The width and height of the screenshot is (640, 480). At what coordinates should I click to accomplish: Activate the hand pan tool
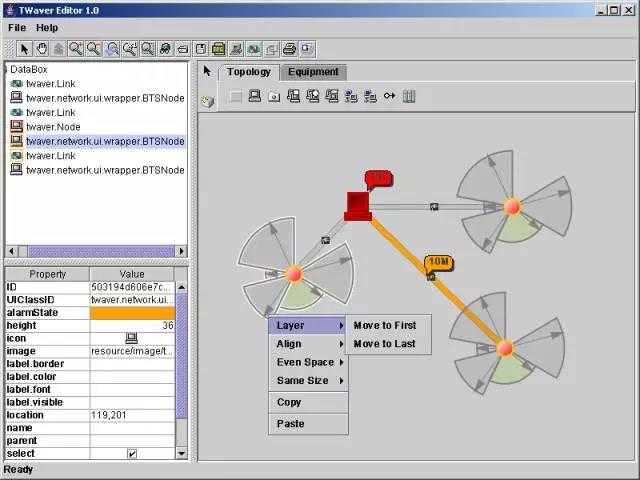click(42, 49)
